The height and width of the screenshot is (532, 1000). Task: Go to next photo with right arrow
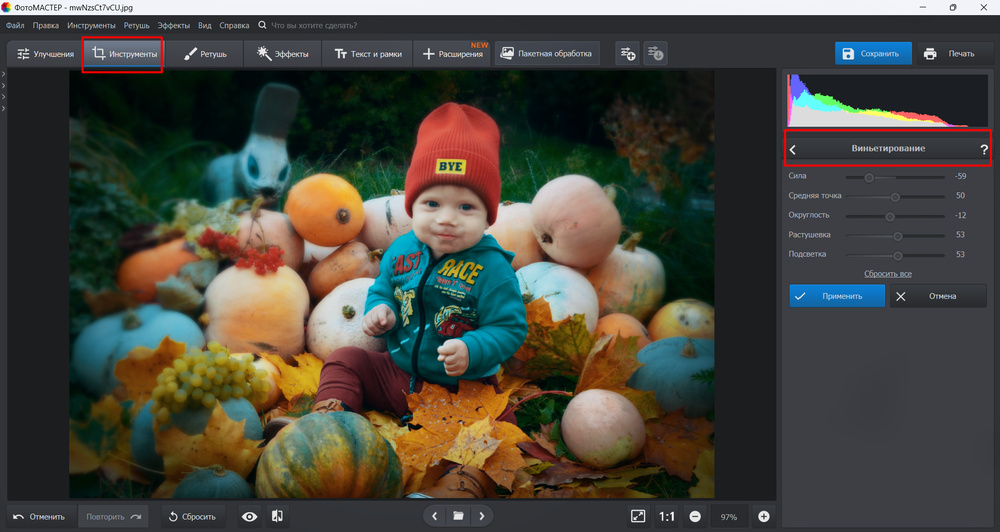(482, 516)
